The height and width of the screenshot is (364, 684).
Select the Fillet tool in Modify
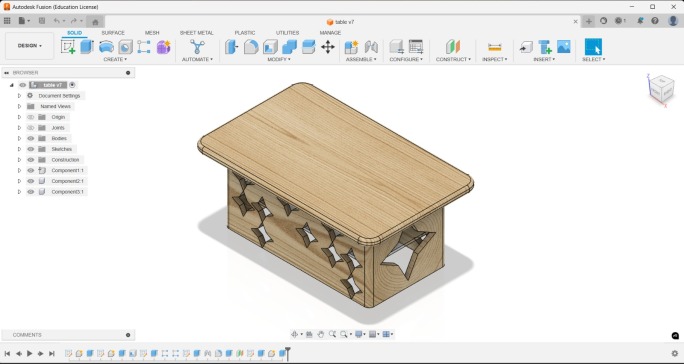[x=251, y=47]
